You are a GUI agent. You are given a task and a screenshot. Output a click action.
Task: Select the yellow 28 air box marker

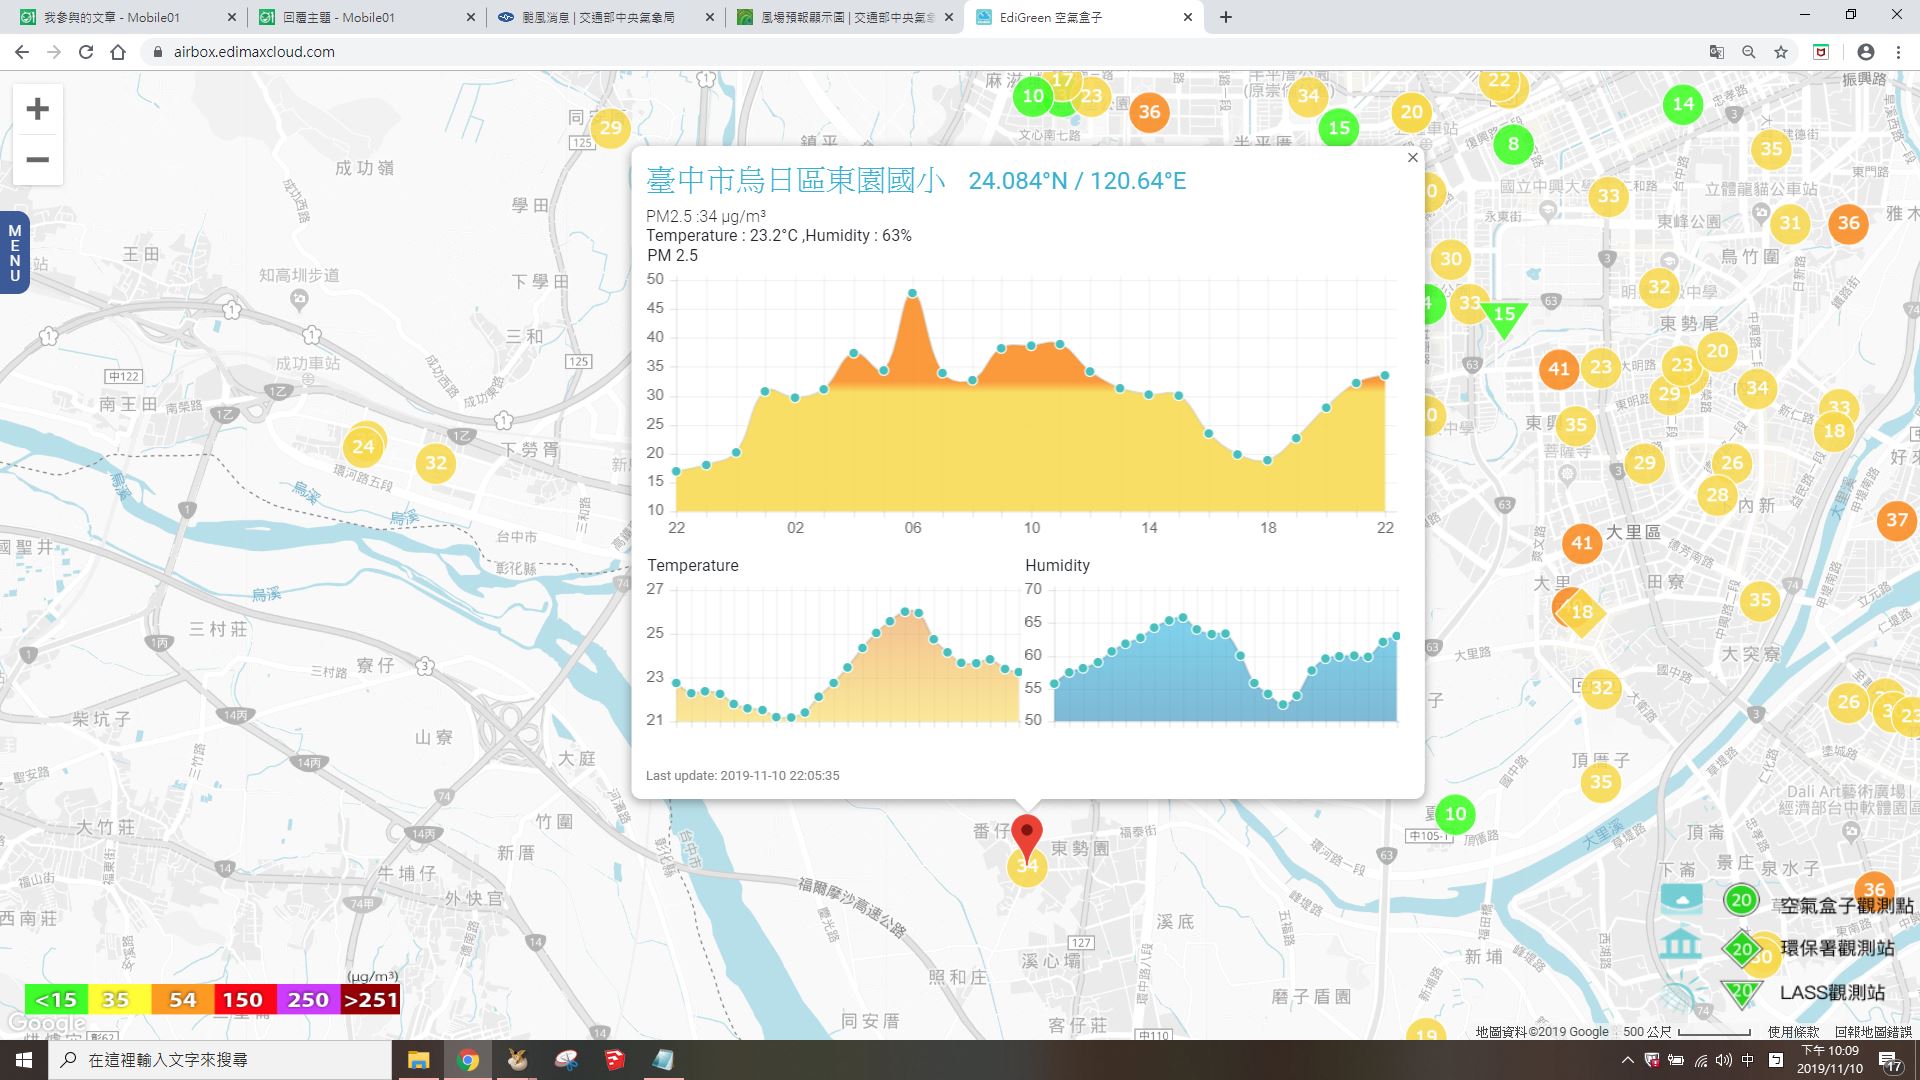coord(1717,494)
